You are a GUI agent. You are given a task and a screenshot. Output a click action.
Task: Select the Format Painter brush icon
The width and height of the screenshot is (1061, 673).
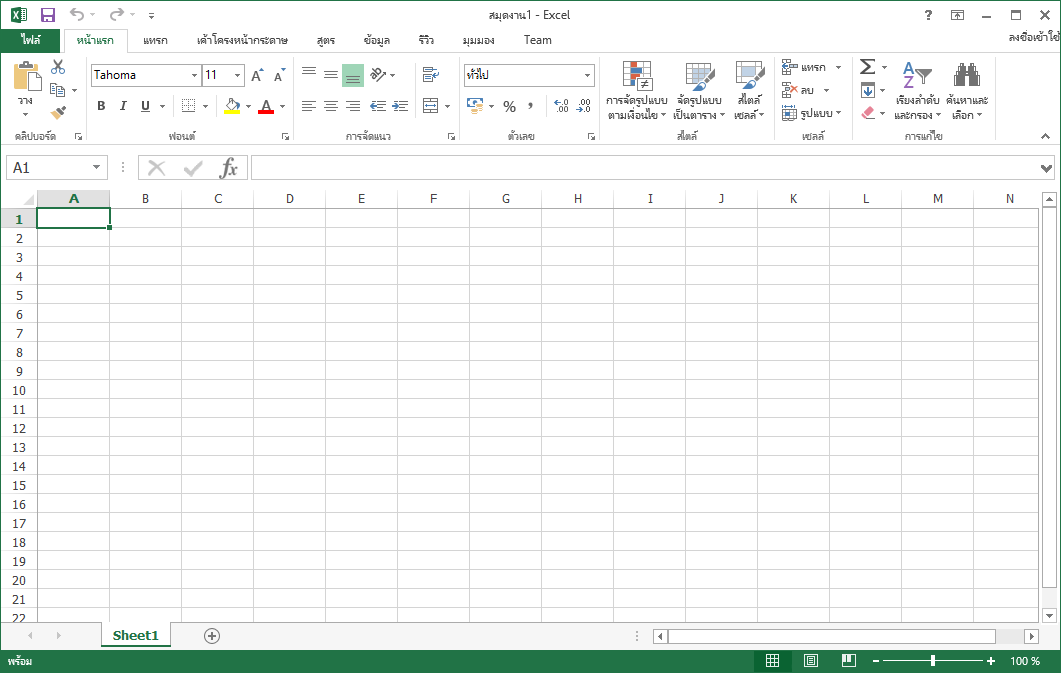[x=58, y=112]
